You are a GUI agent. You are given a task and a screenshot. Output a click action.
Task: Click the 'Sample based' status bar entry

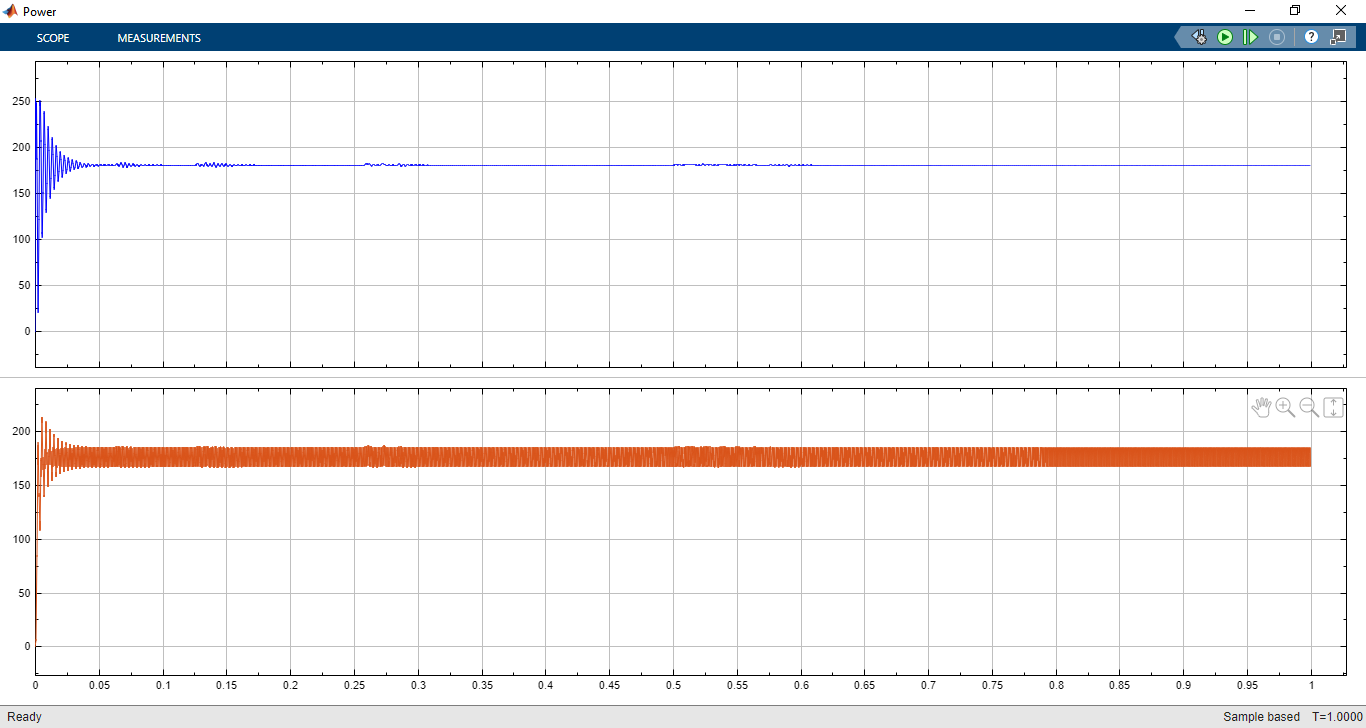click(x=1261, y=717)
